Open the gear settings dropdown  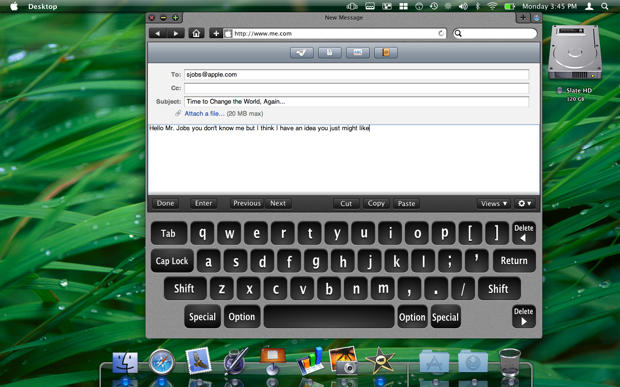pos(525,204)
